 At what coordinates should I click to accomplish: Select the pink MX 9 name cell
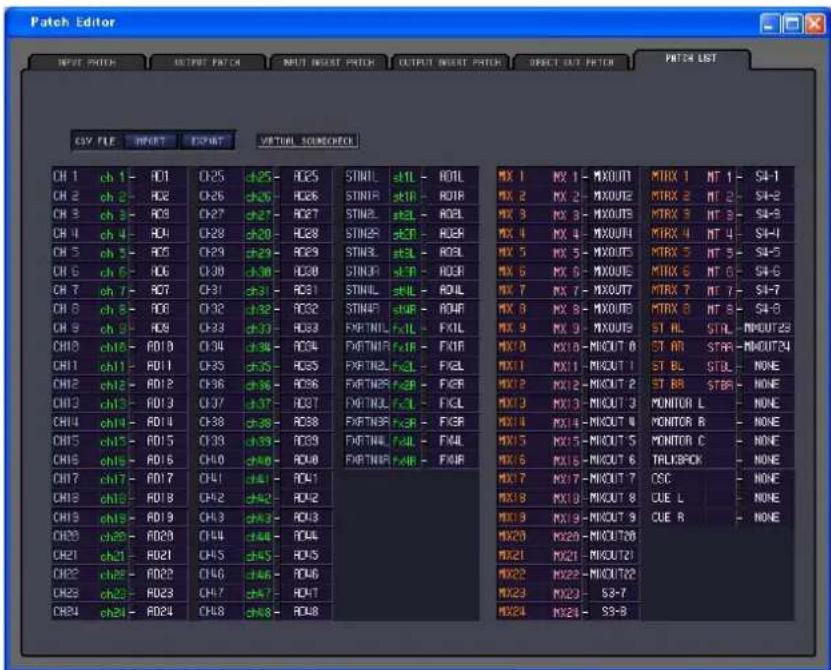(x=567, y=328)
